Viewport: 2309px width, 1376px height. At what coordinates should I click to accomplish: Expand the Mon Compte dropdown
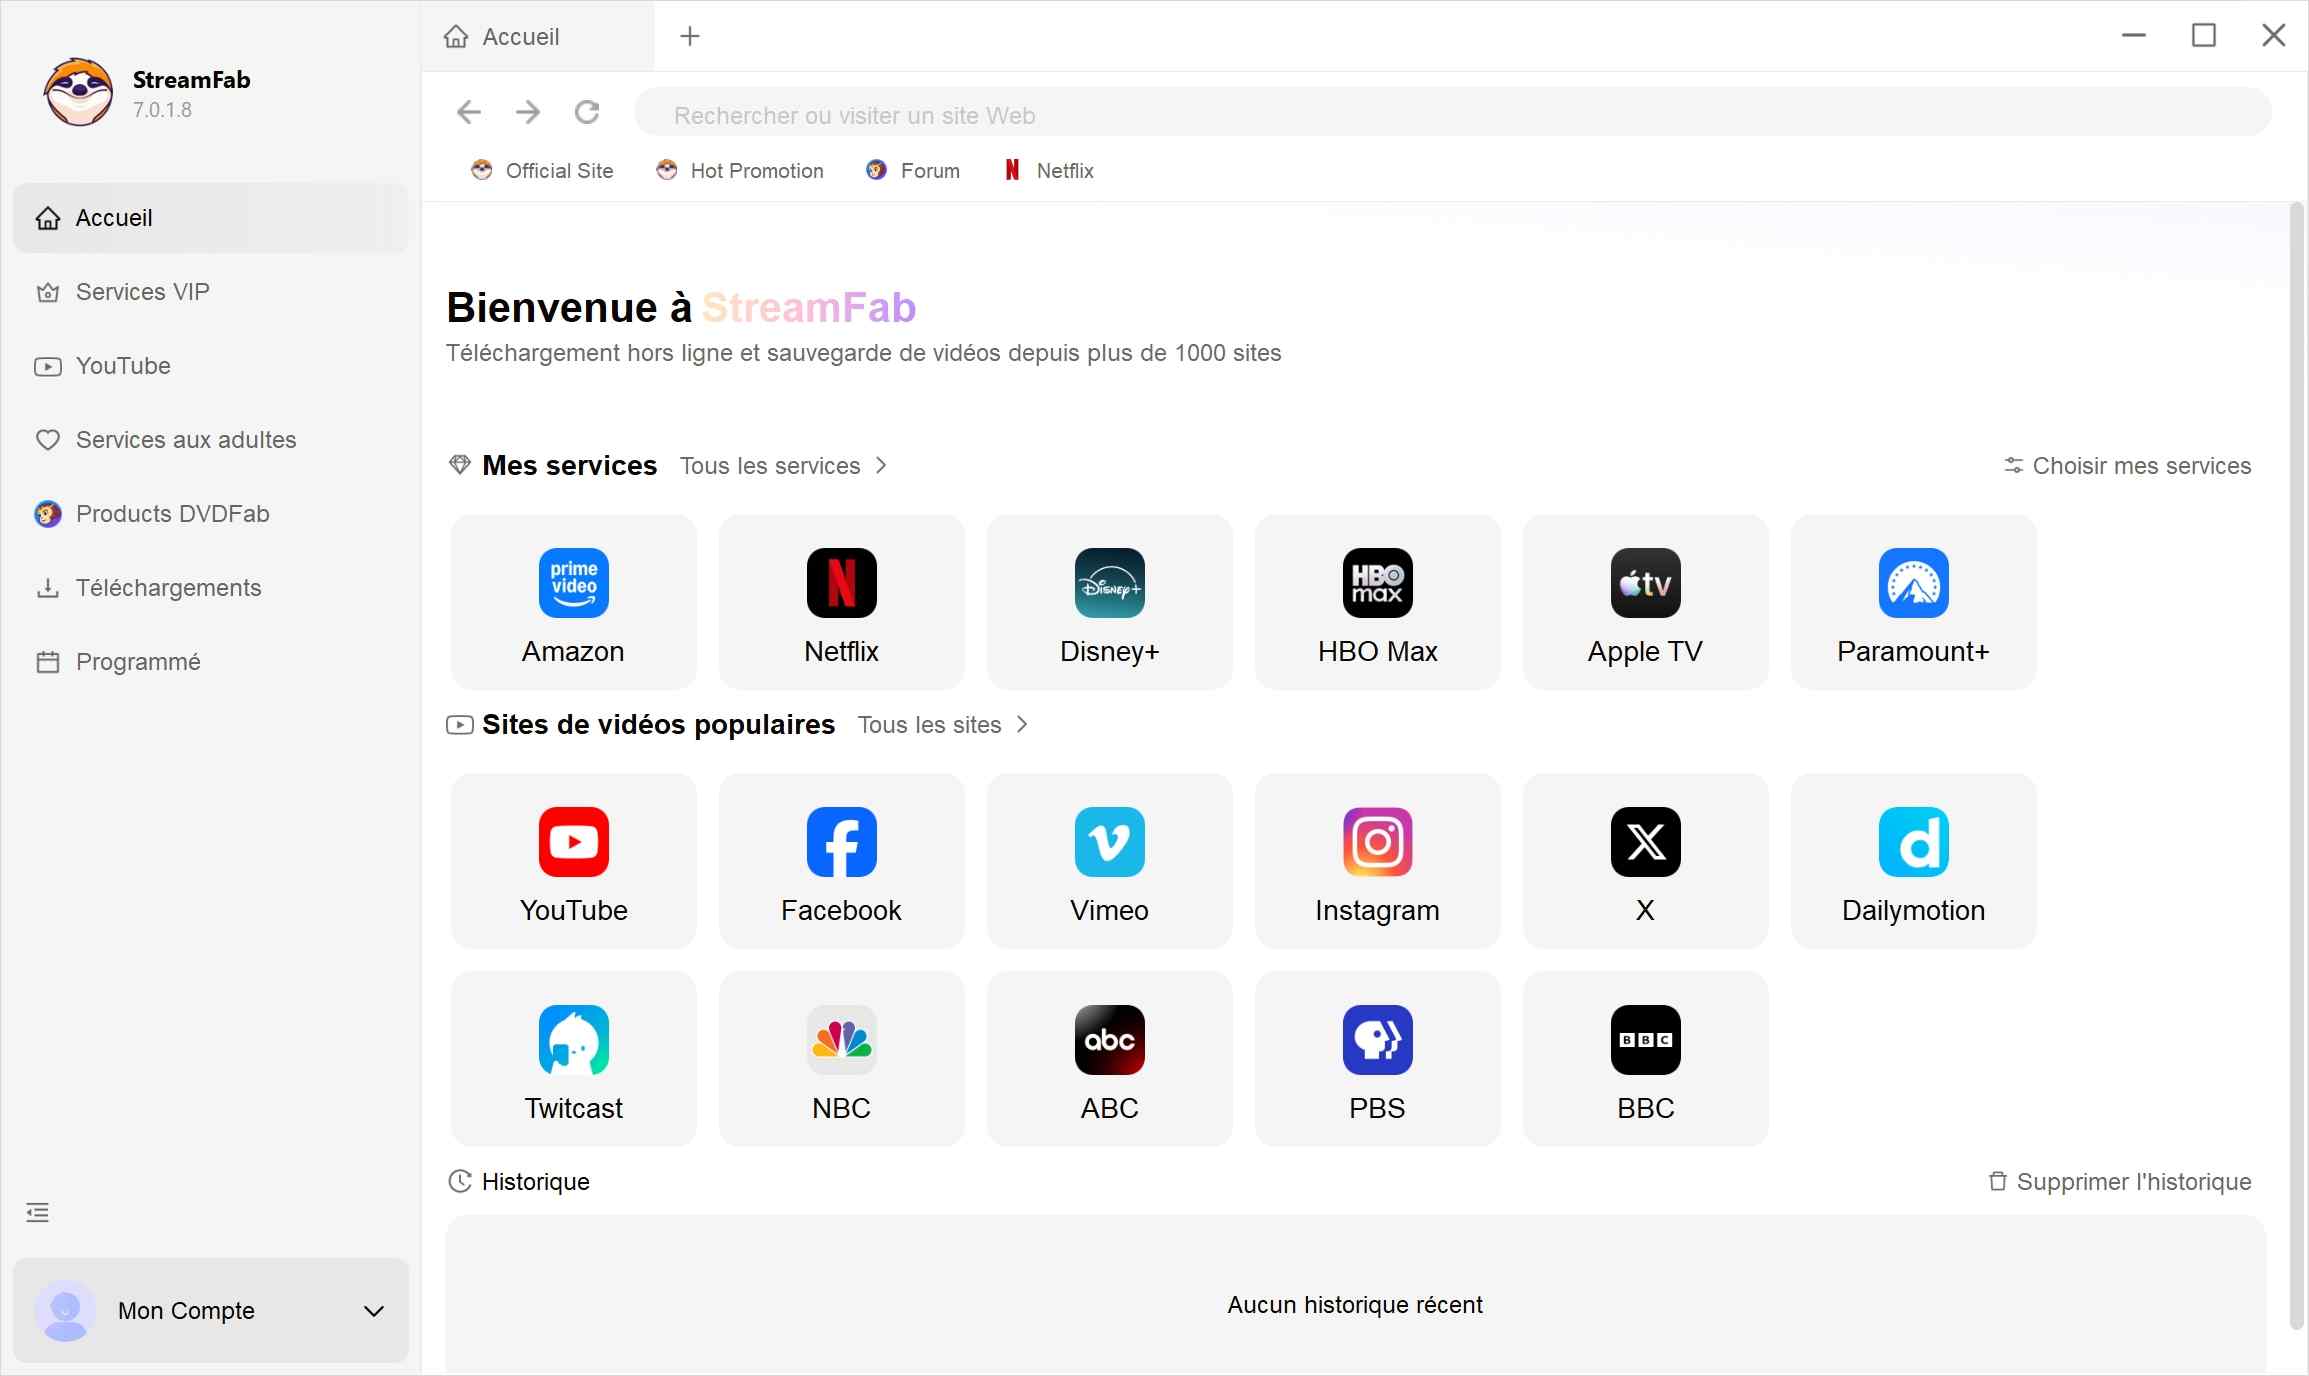click(x=374, y=1311)
